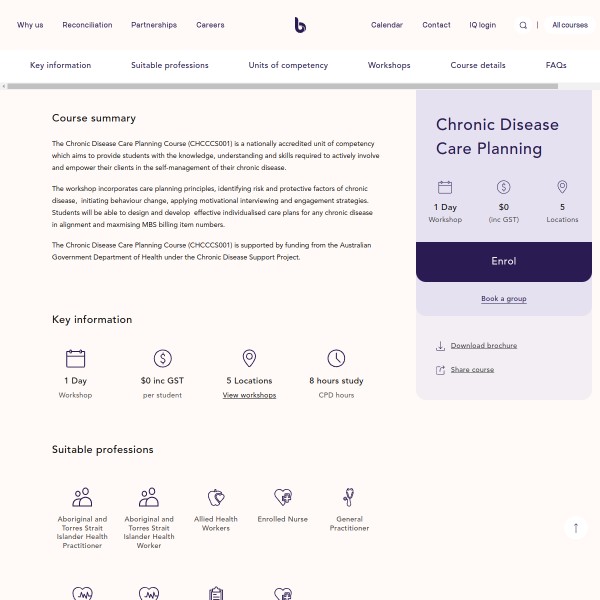
Task: Open the All courses button
Action: point(570,25)
